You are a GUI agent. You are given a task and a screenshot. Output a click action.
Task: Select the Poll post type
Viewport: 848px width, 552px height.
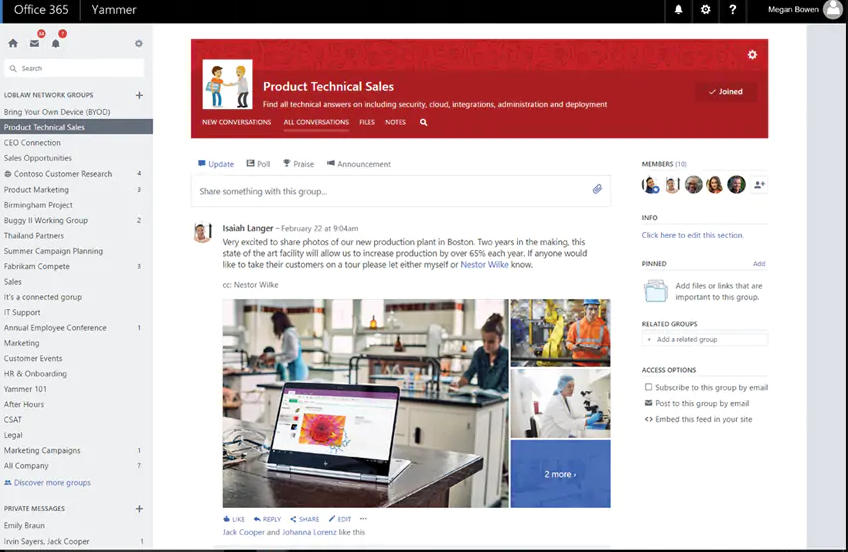[x=259, y=164]
